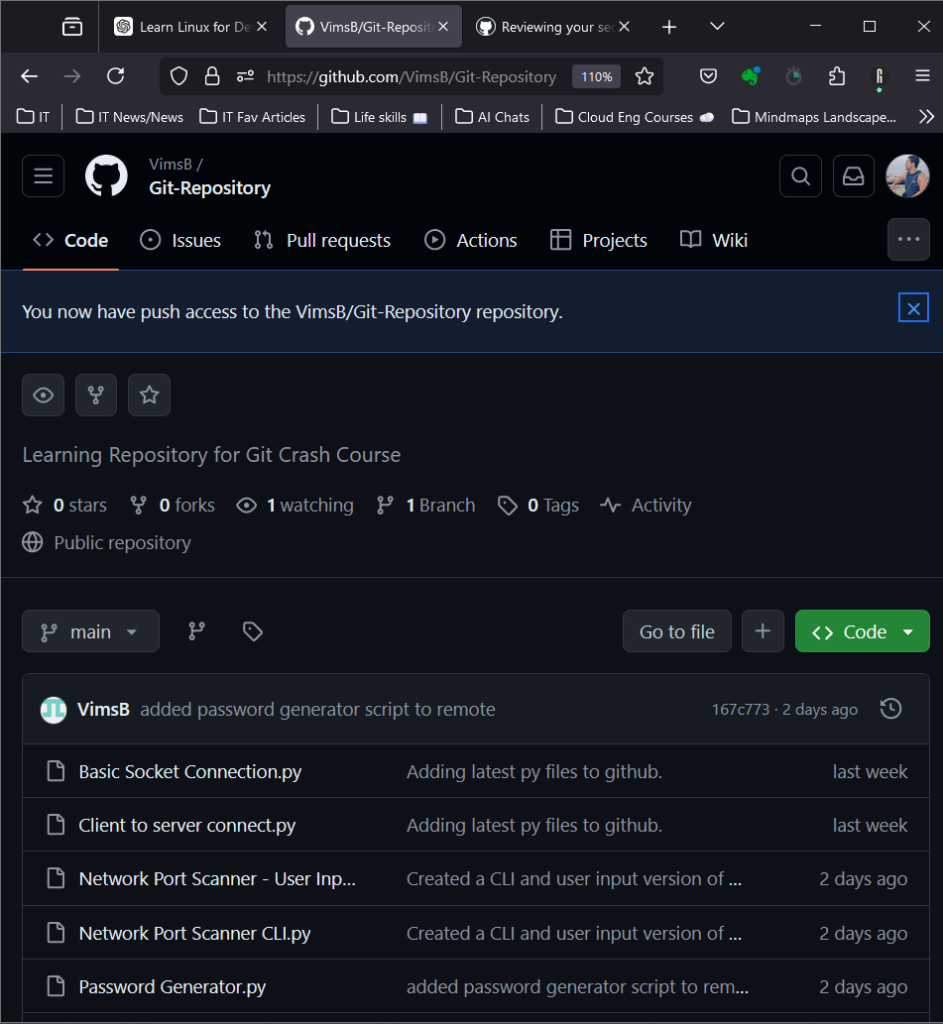Viewport: 943px width, 1024px height.
Task: Toggle watching with the eye button
Action: tap(43, 395)
